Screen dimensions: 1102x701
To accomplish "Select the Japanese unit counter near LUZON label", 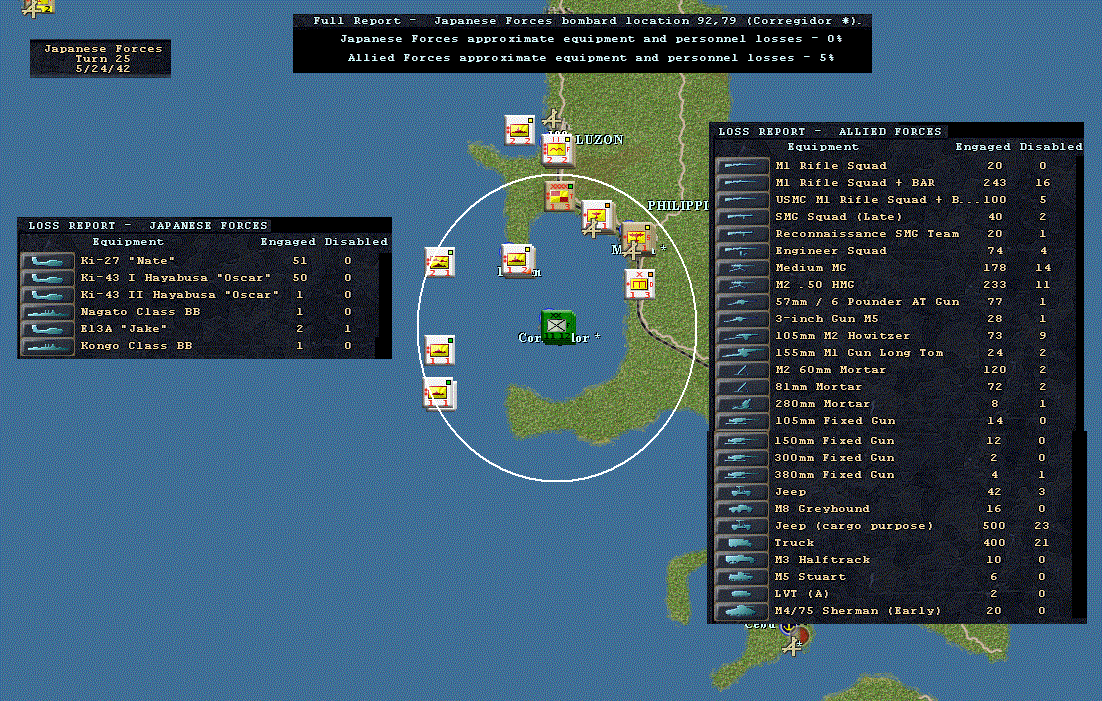I will pyautogui.click(x=557, y=150).
